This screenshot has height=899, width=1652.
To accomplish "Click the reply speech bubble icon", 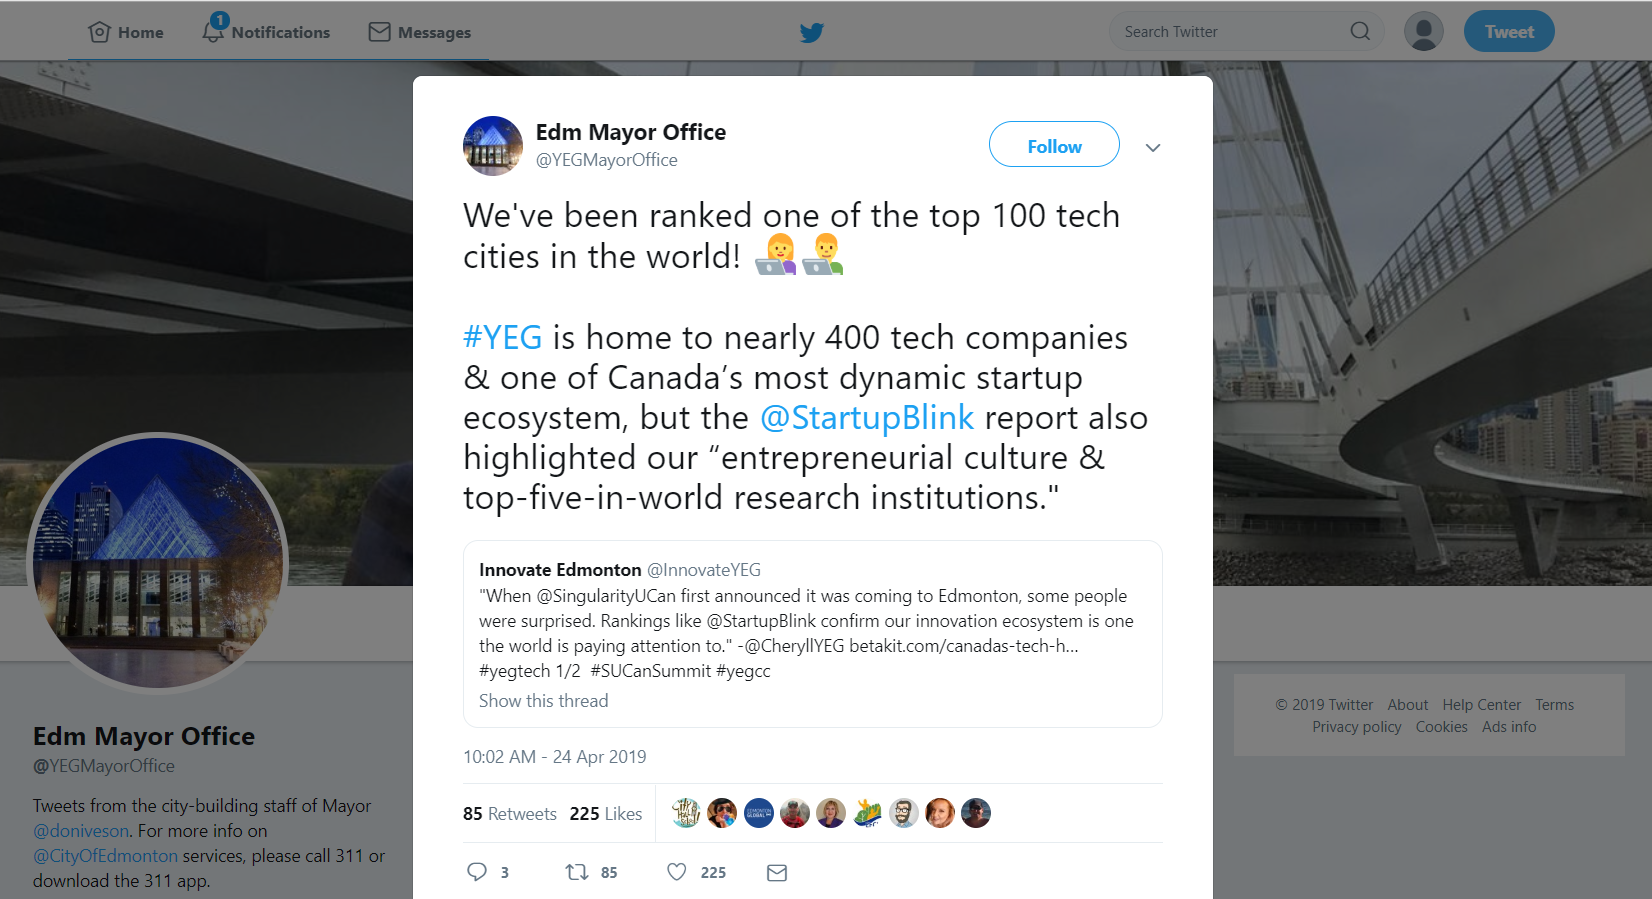I will coord(477,872).
